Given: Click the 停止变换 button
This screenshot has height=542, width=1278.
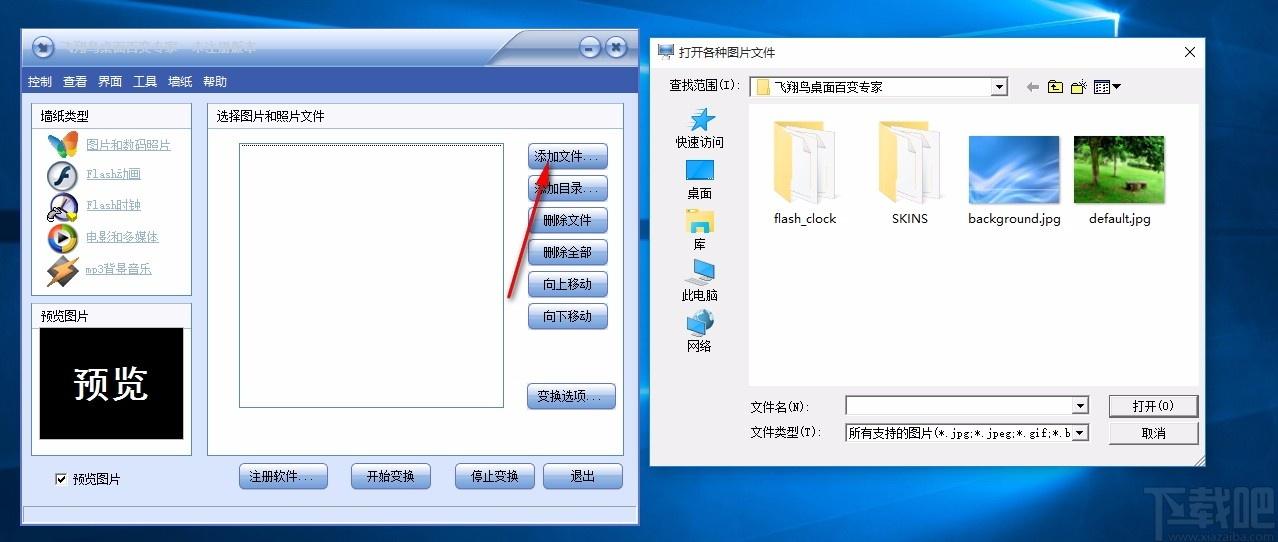Looking at the screenshot, I should pos(495,476).
